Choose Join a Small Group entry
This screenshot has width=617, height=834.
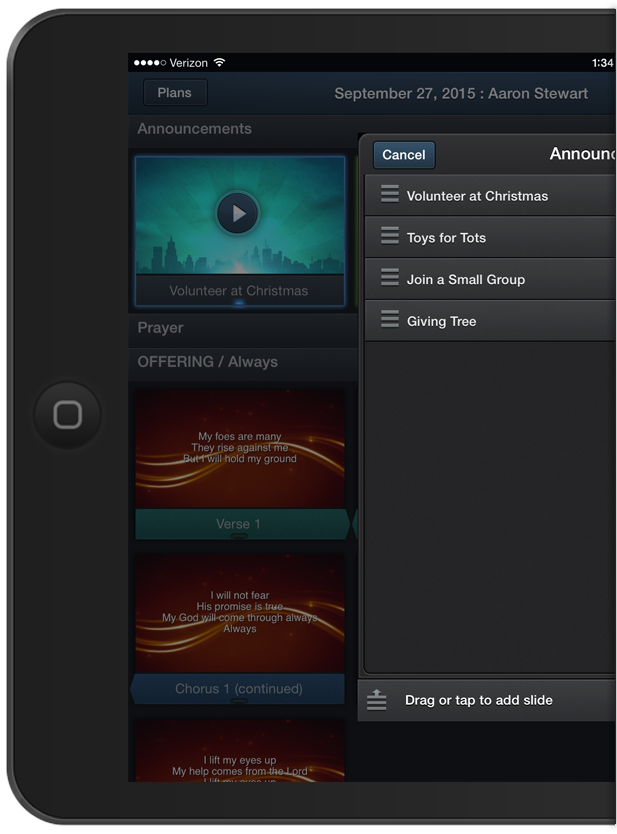pos(465,280)
